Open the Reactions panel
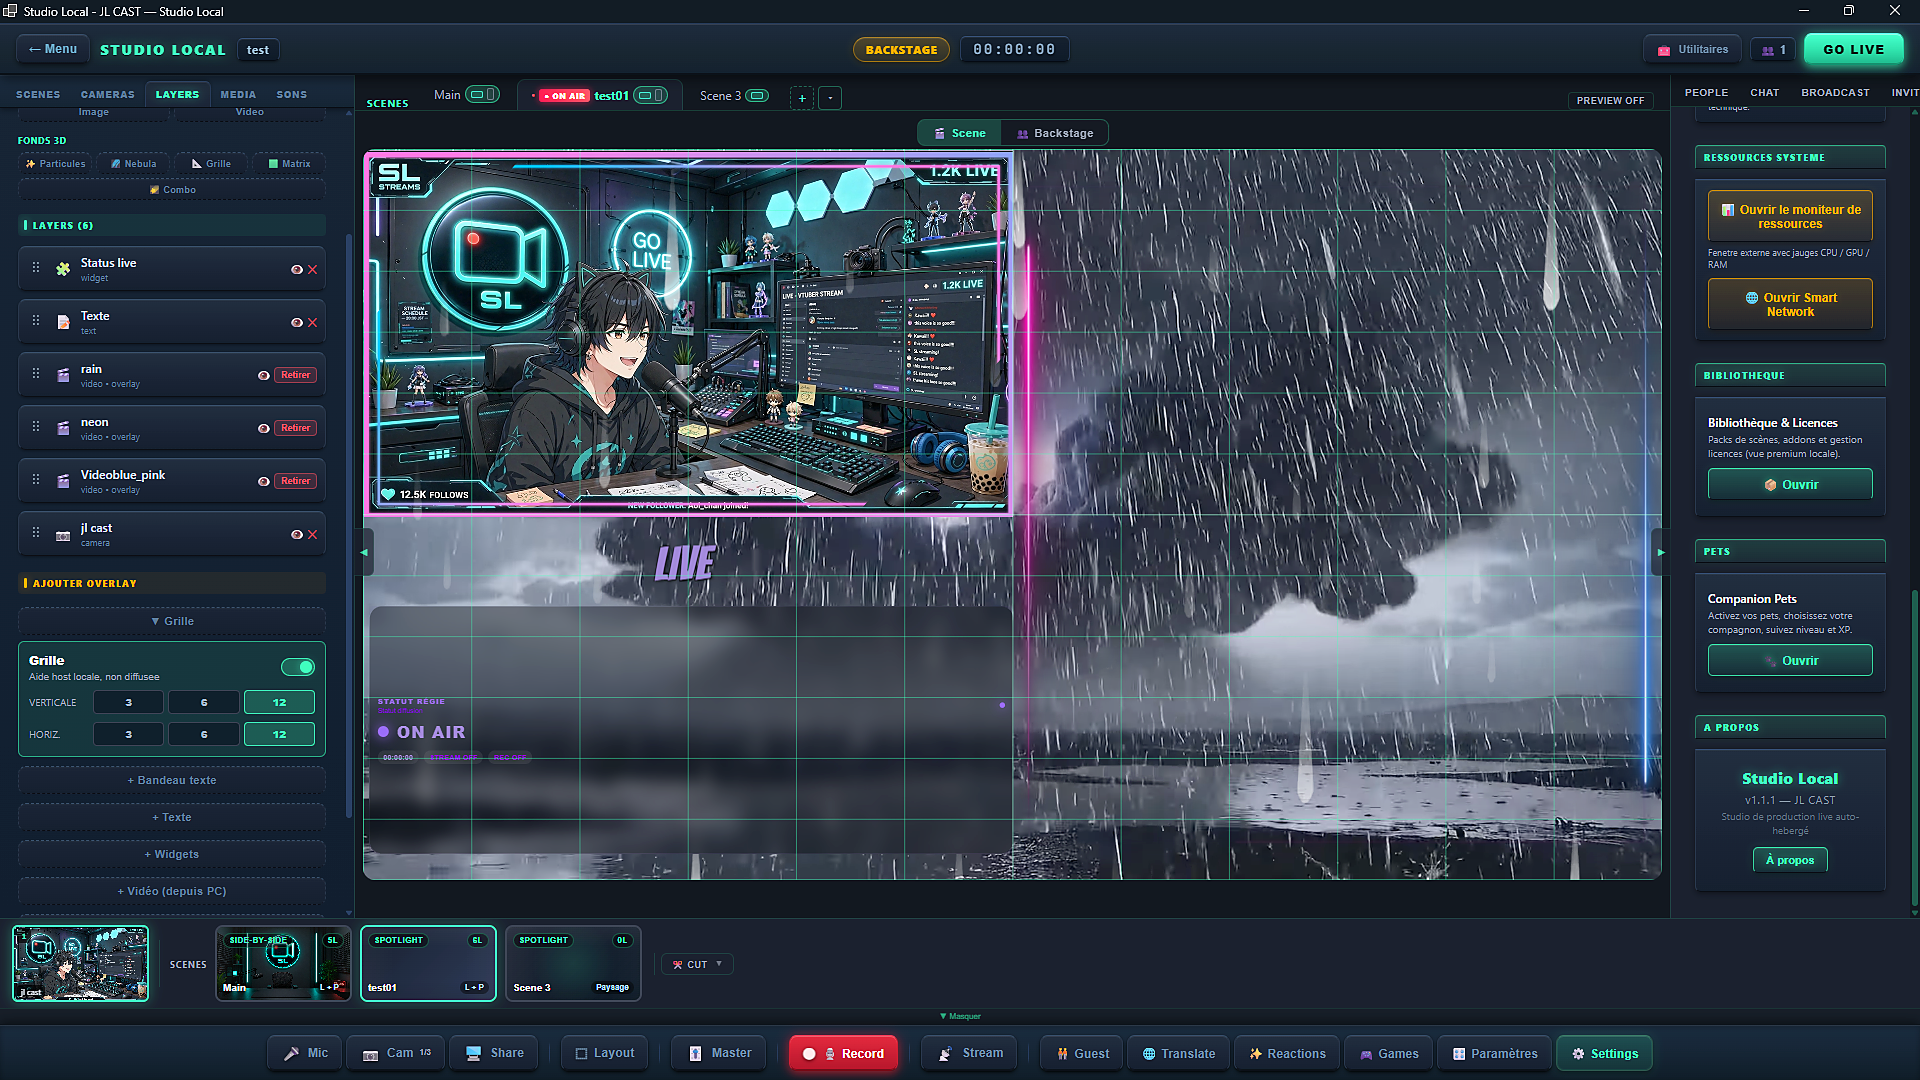 [x=1286, y=1053]
